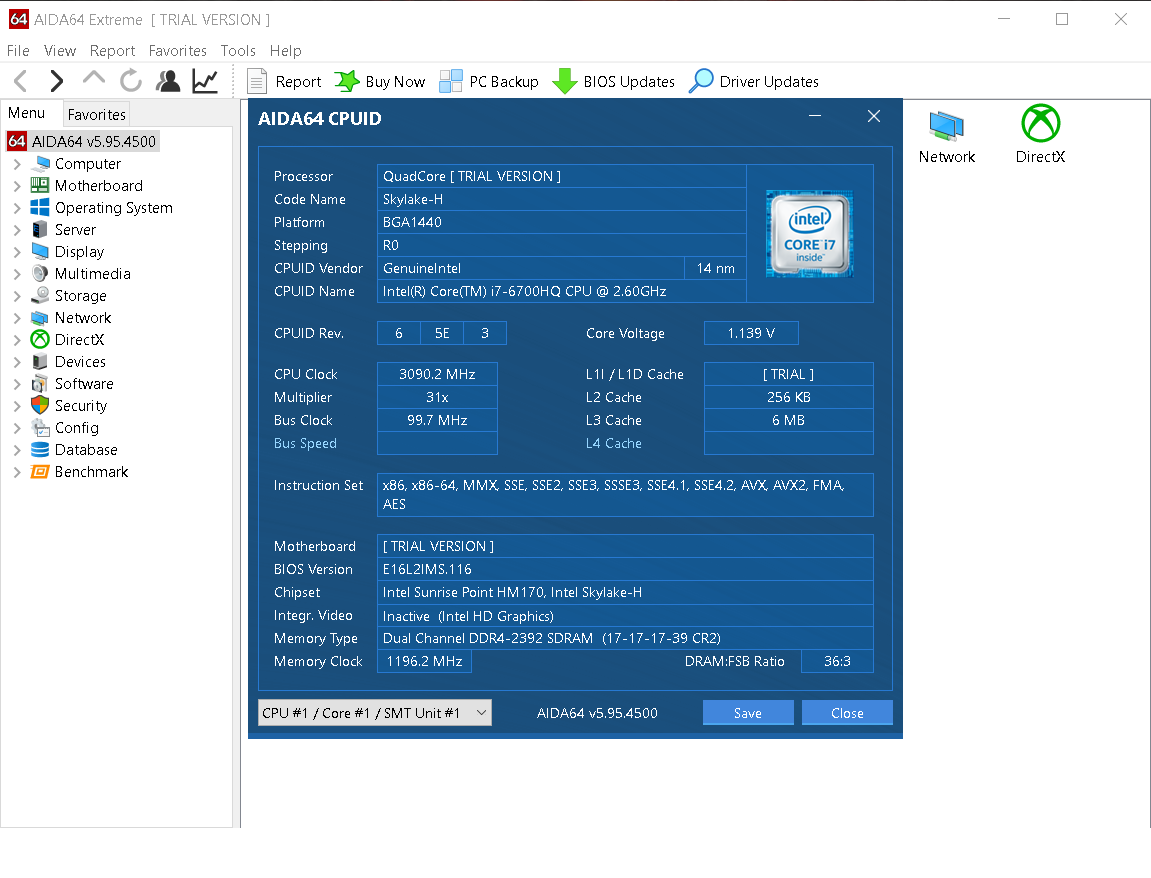The height and width of the screenshot is (878, 1151).
Task: Open the Favorites menu
Action: click(178, 51)
